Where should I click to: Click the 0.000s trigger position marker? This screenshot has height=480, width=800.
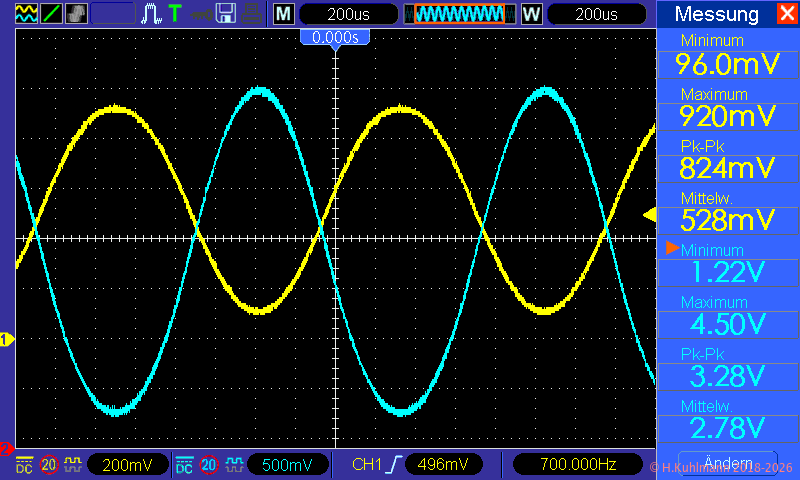pyautogui.click(x=335, y=37)
